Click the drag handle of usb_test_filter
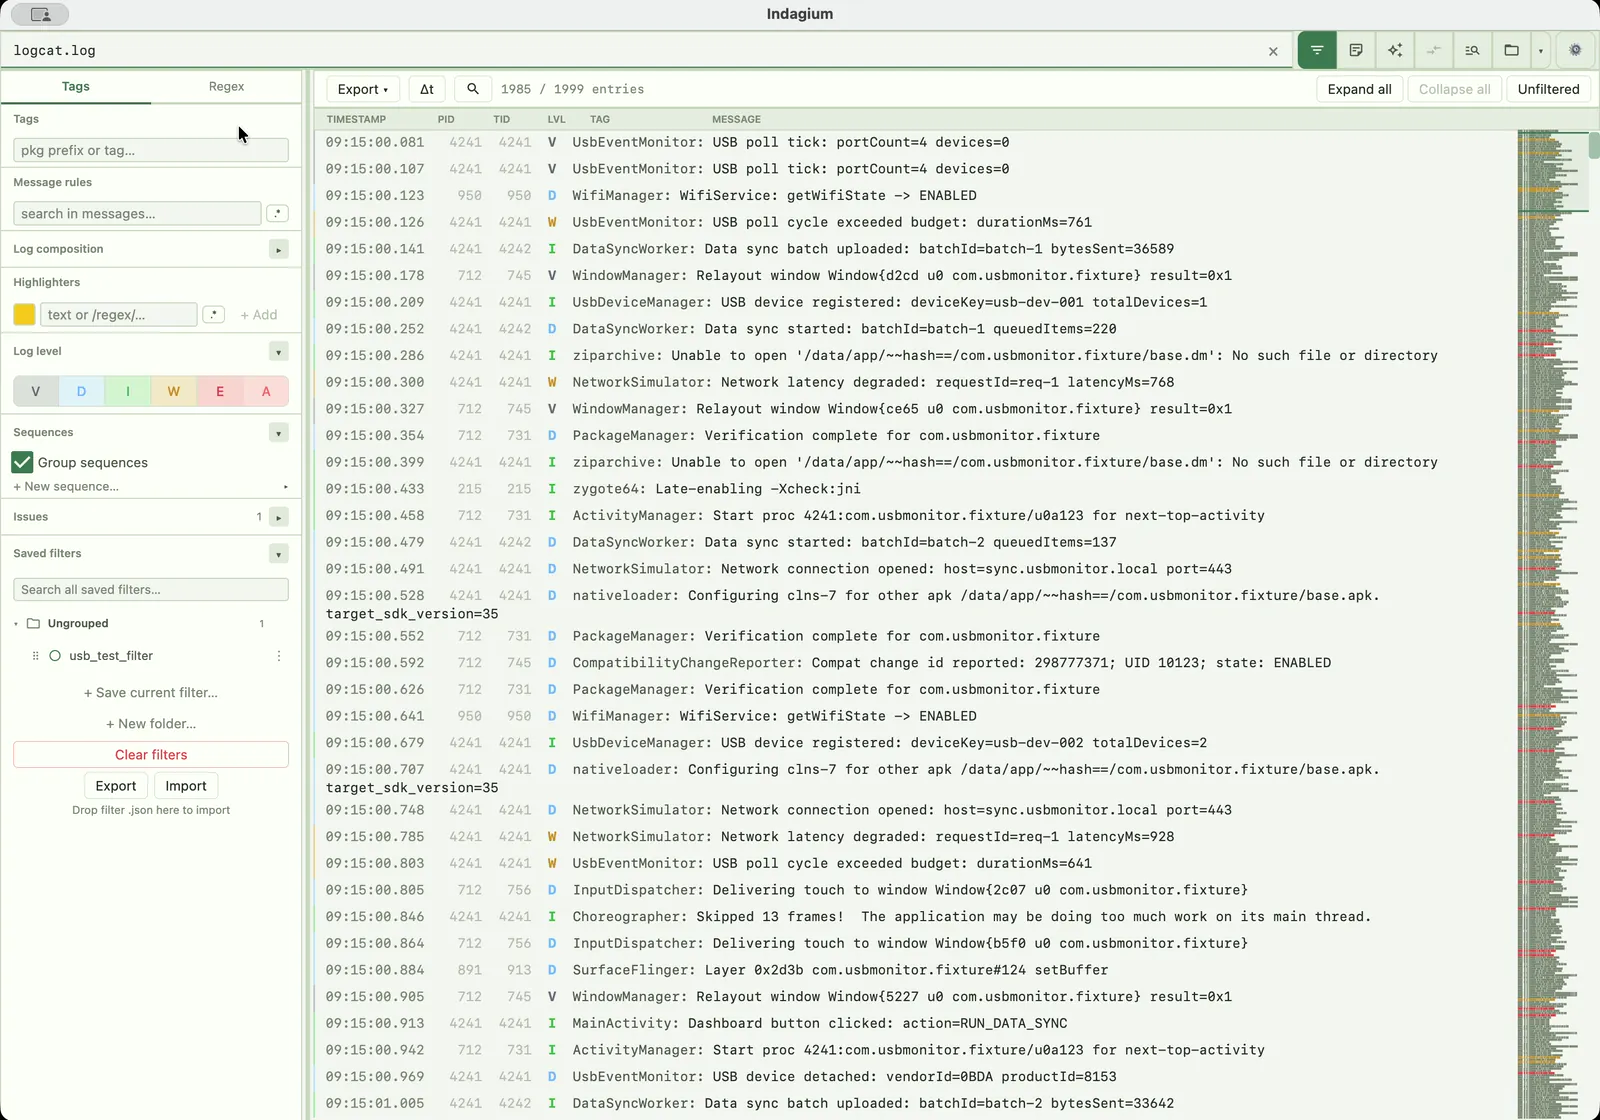This screenshot has width=1600, height=1120. (35, 656)
